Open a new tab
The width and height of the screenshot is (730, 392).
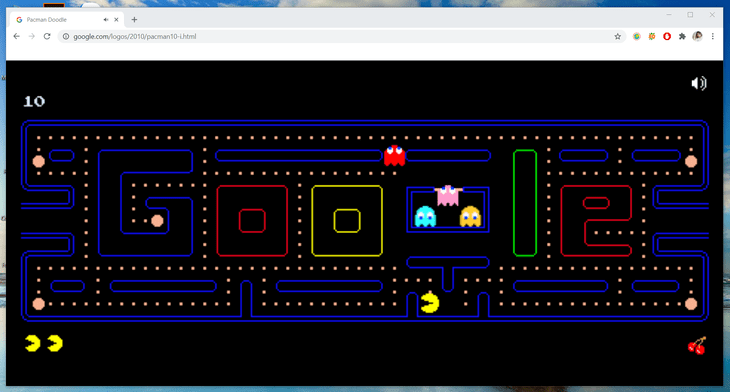click(x=134, y=20)
